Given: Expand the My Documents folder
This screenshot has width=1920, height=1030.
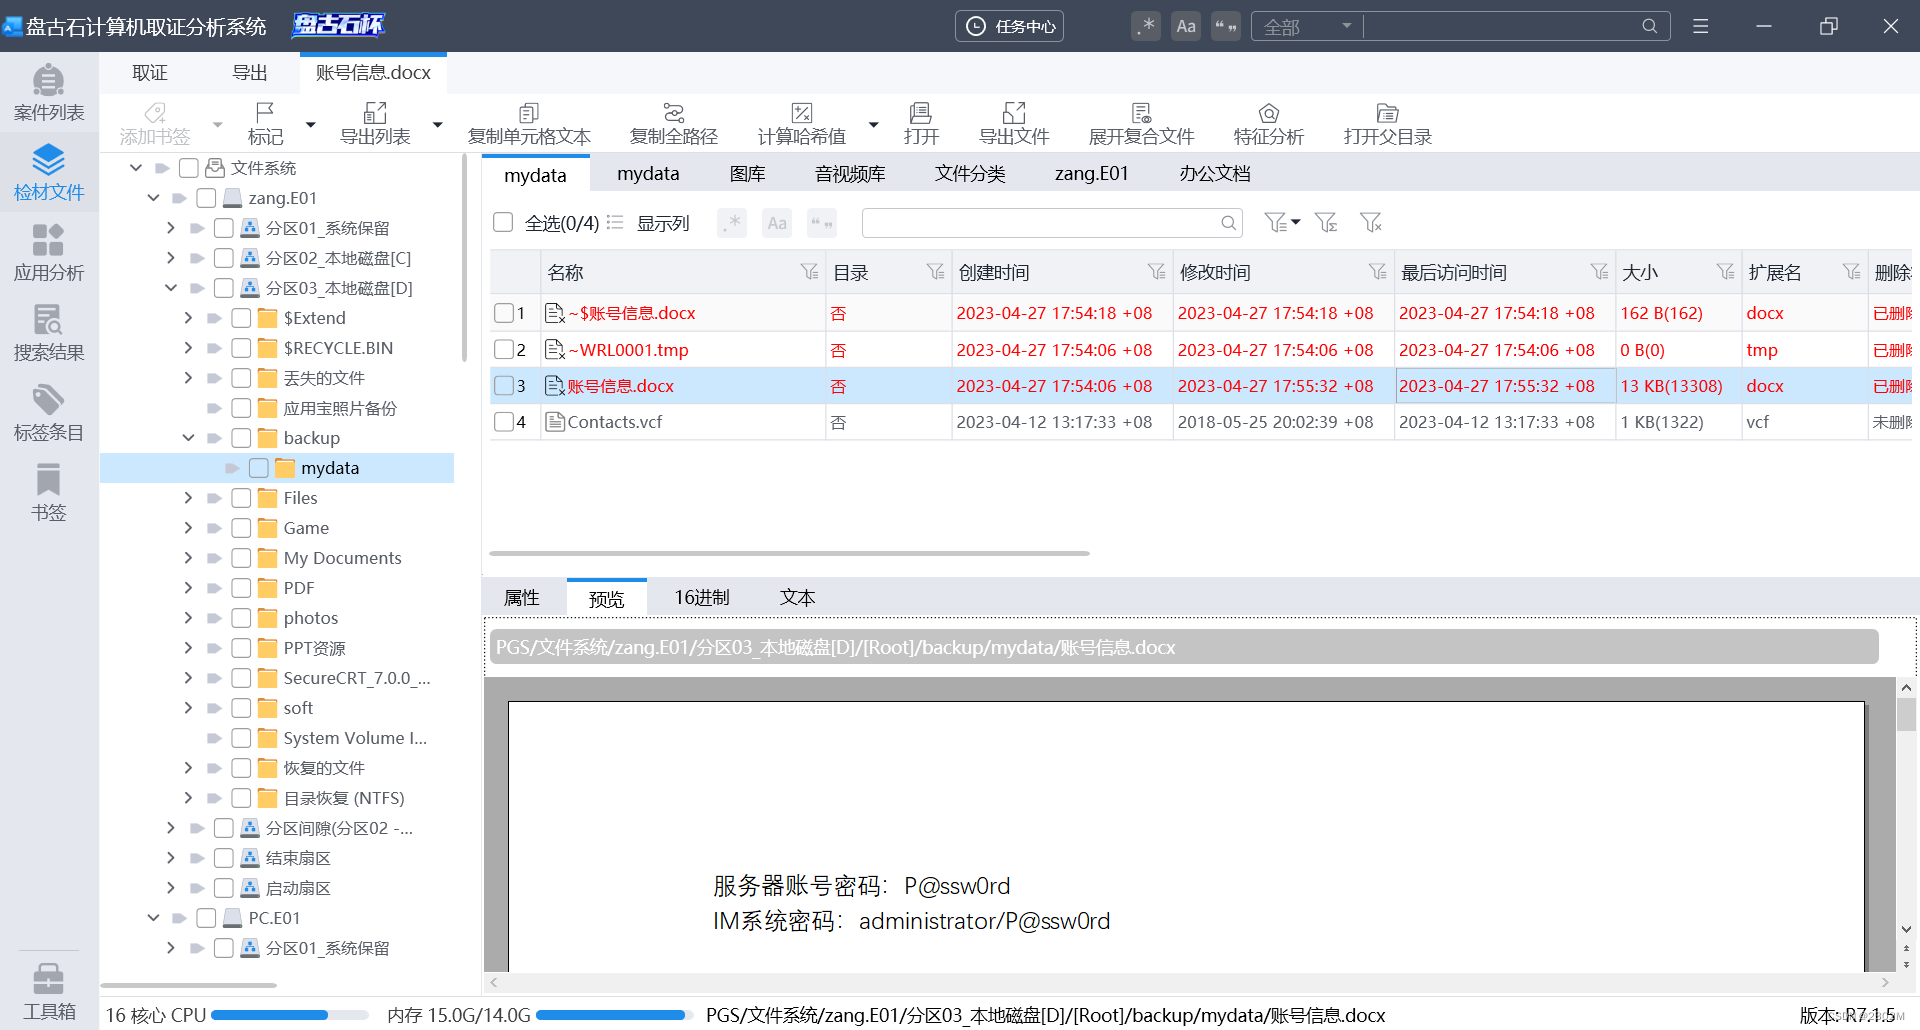Looking at the screenshot, I should tap(188, 558).
